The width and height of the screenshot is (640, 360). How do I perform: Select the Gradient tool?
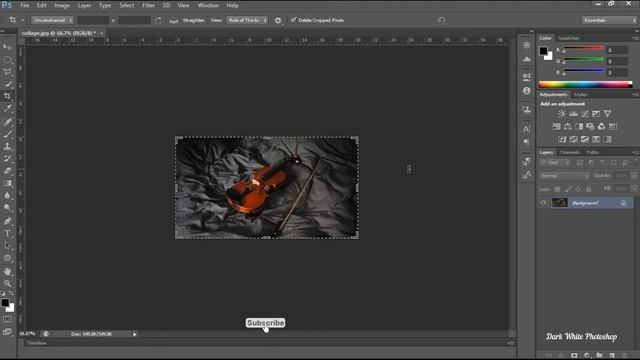tap(7, 183)
